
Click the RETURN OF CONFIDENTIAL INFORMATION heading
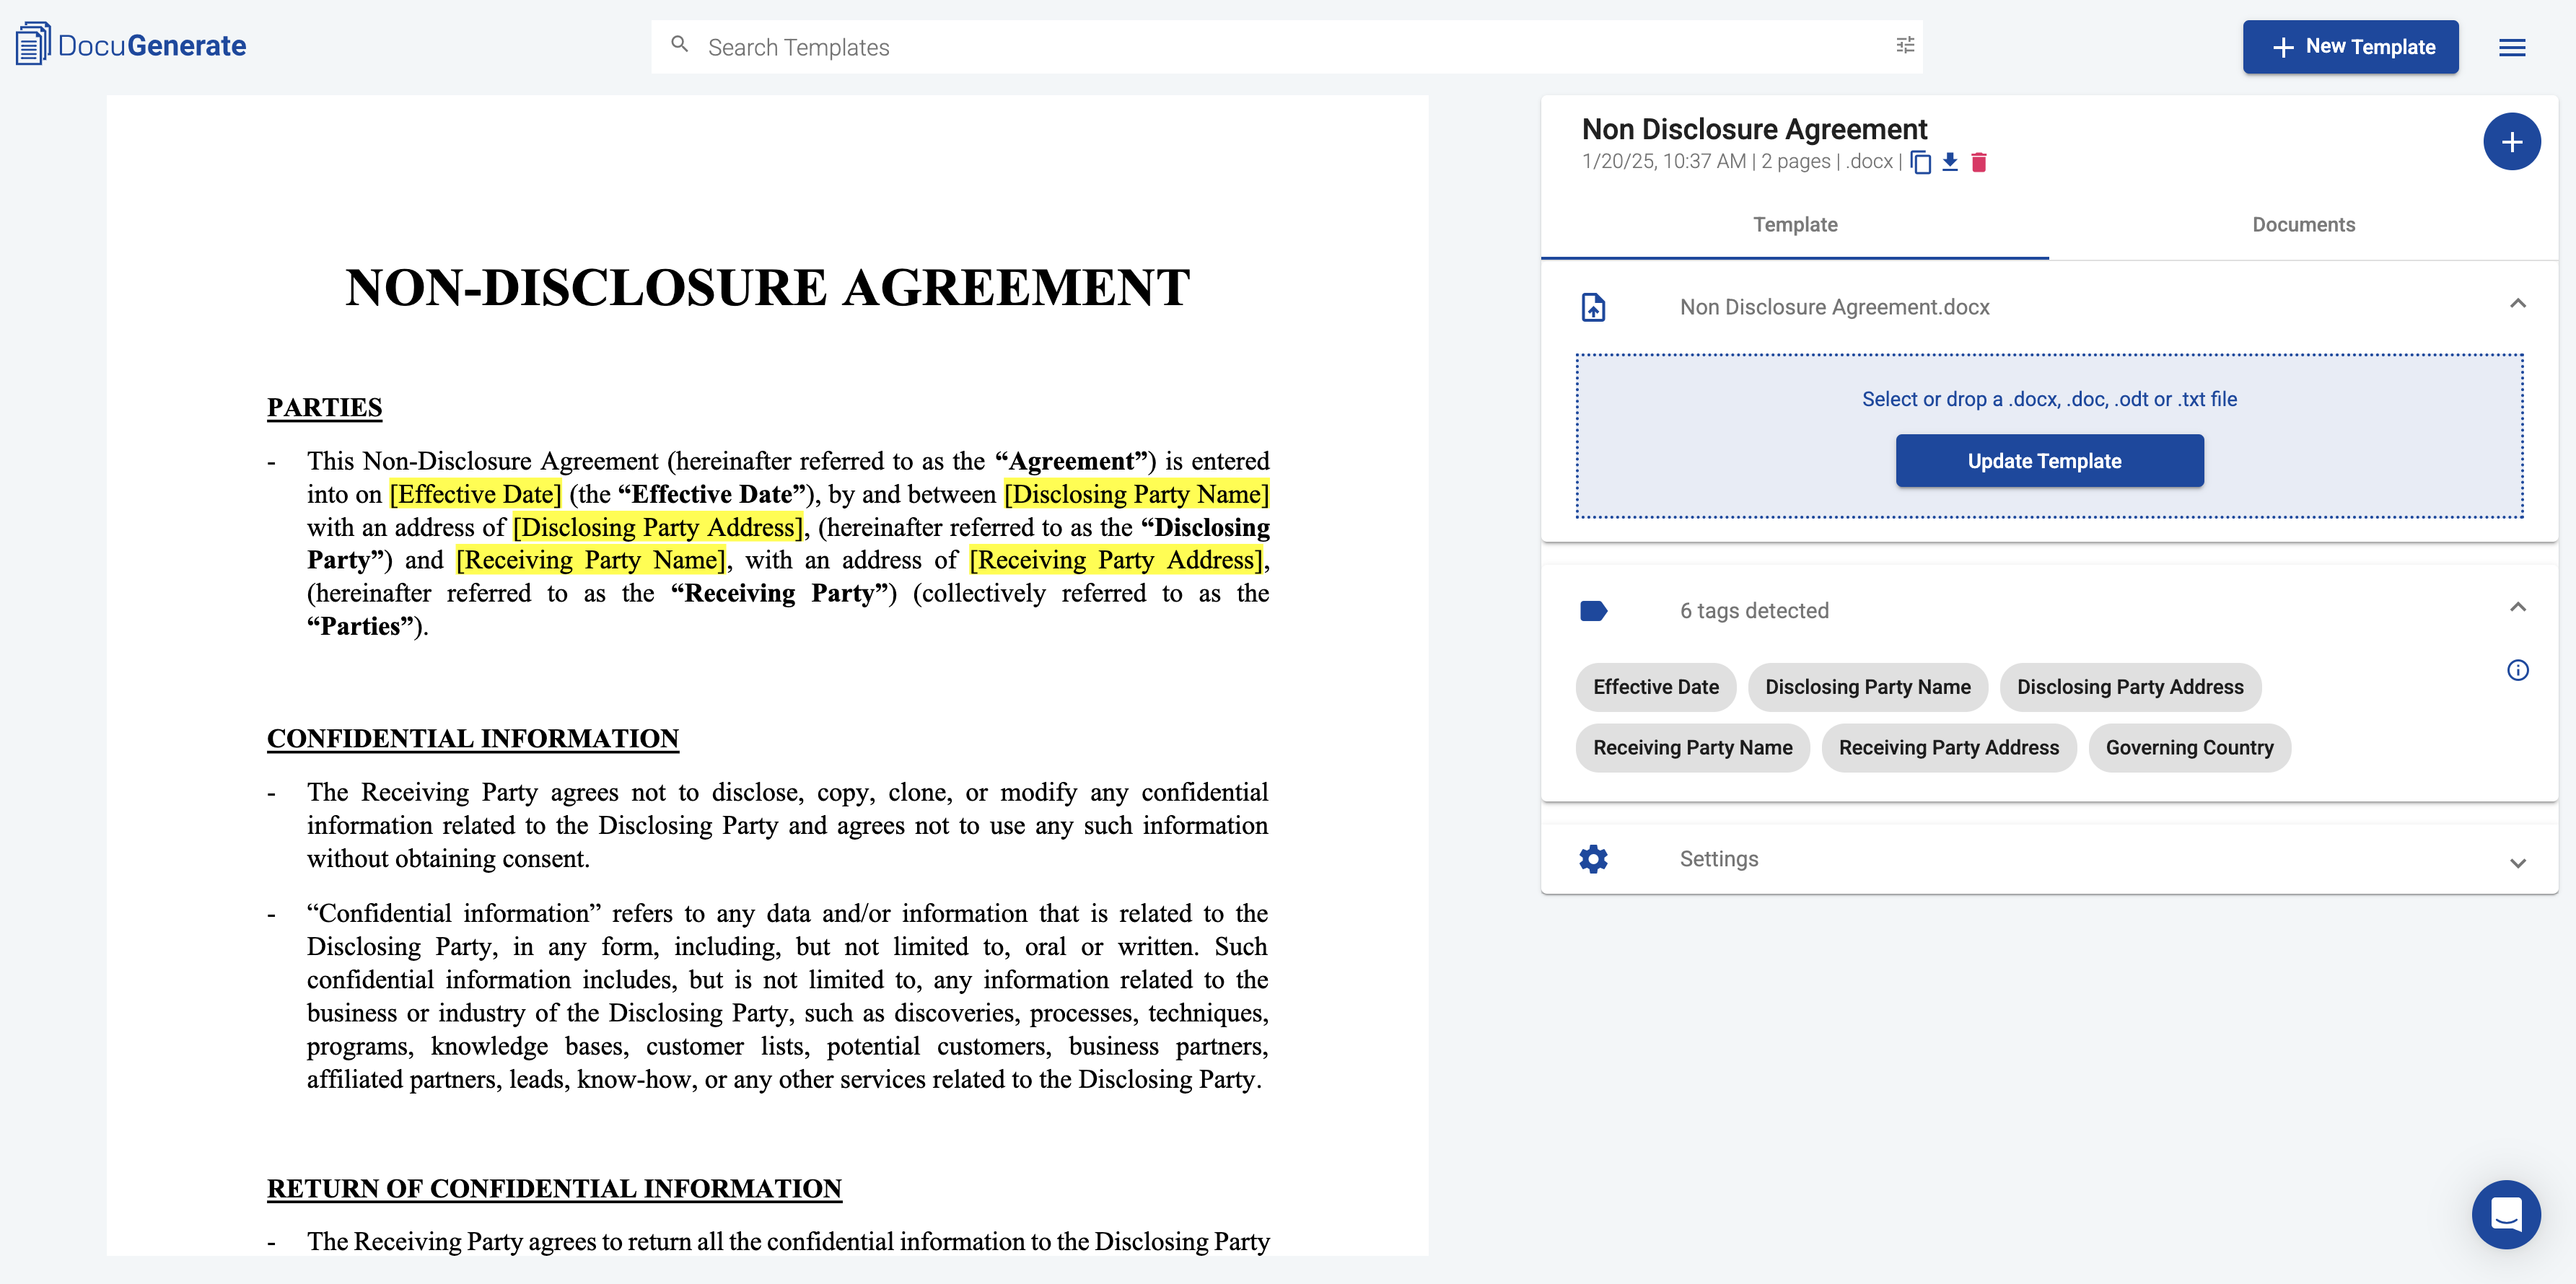(554, 1188)
